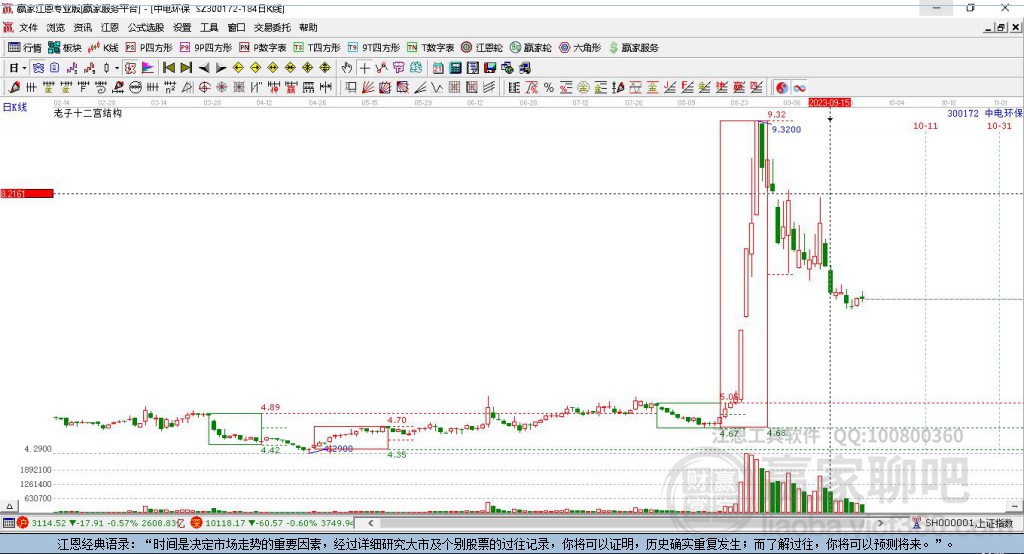Expand the candlestick style dropdown arrow

coord(117,68)
